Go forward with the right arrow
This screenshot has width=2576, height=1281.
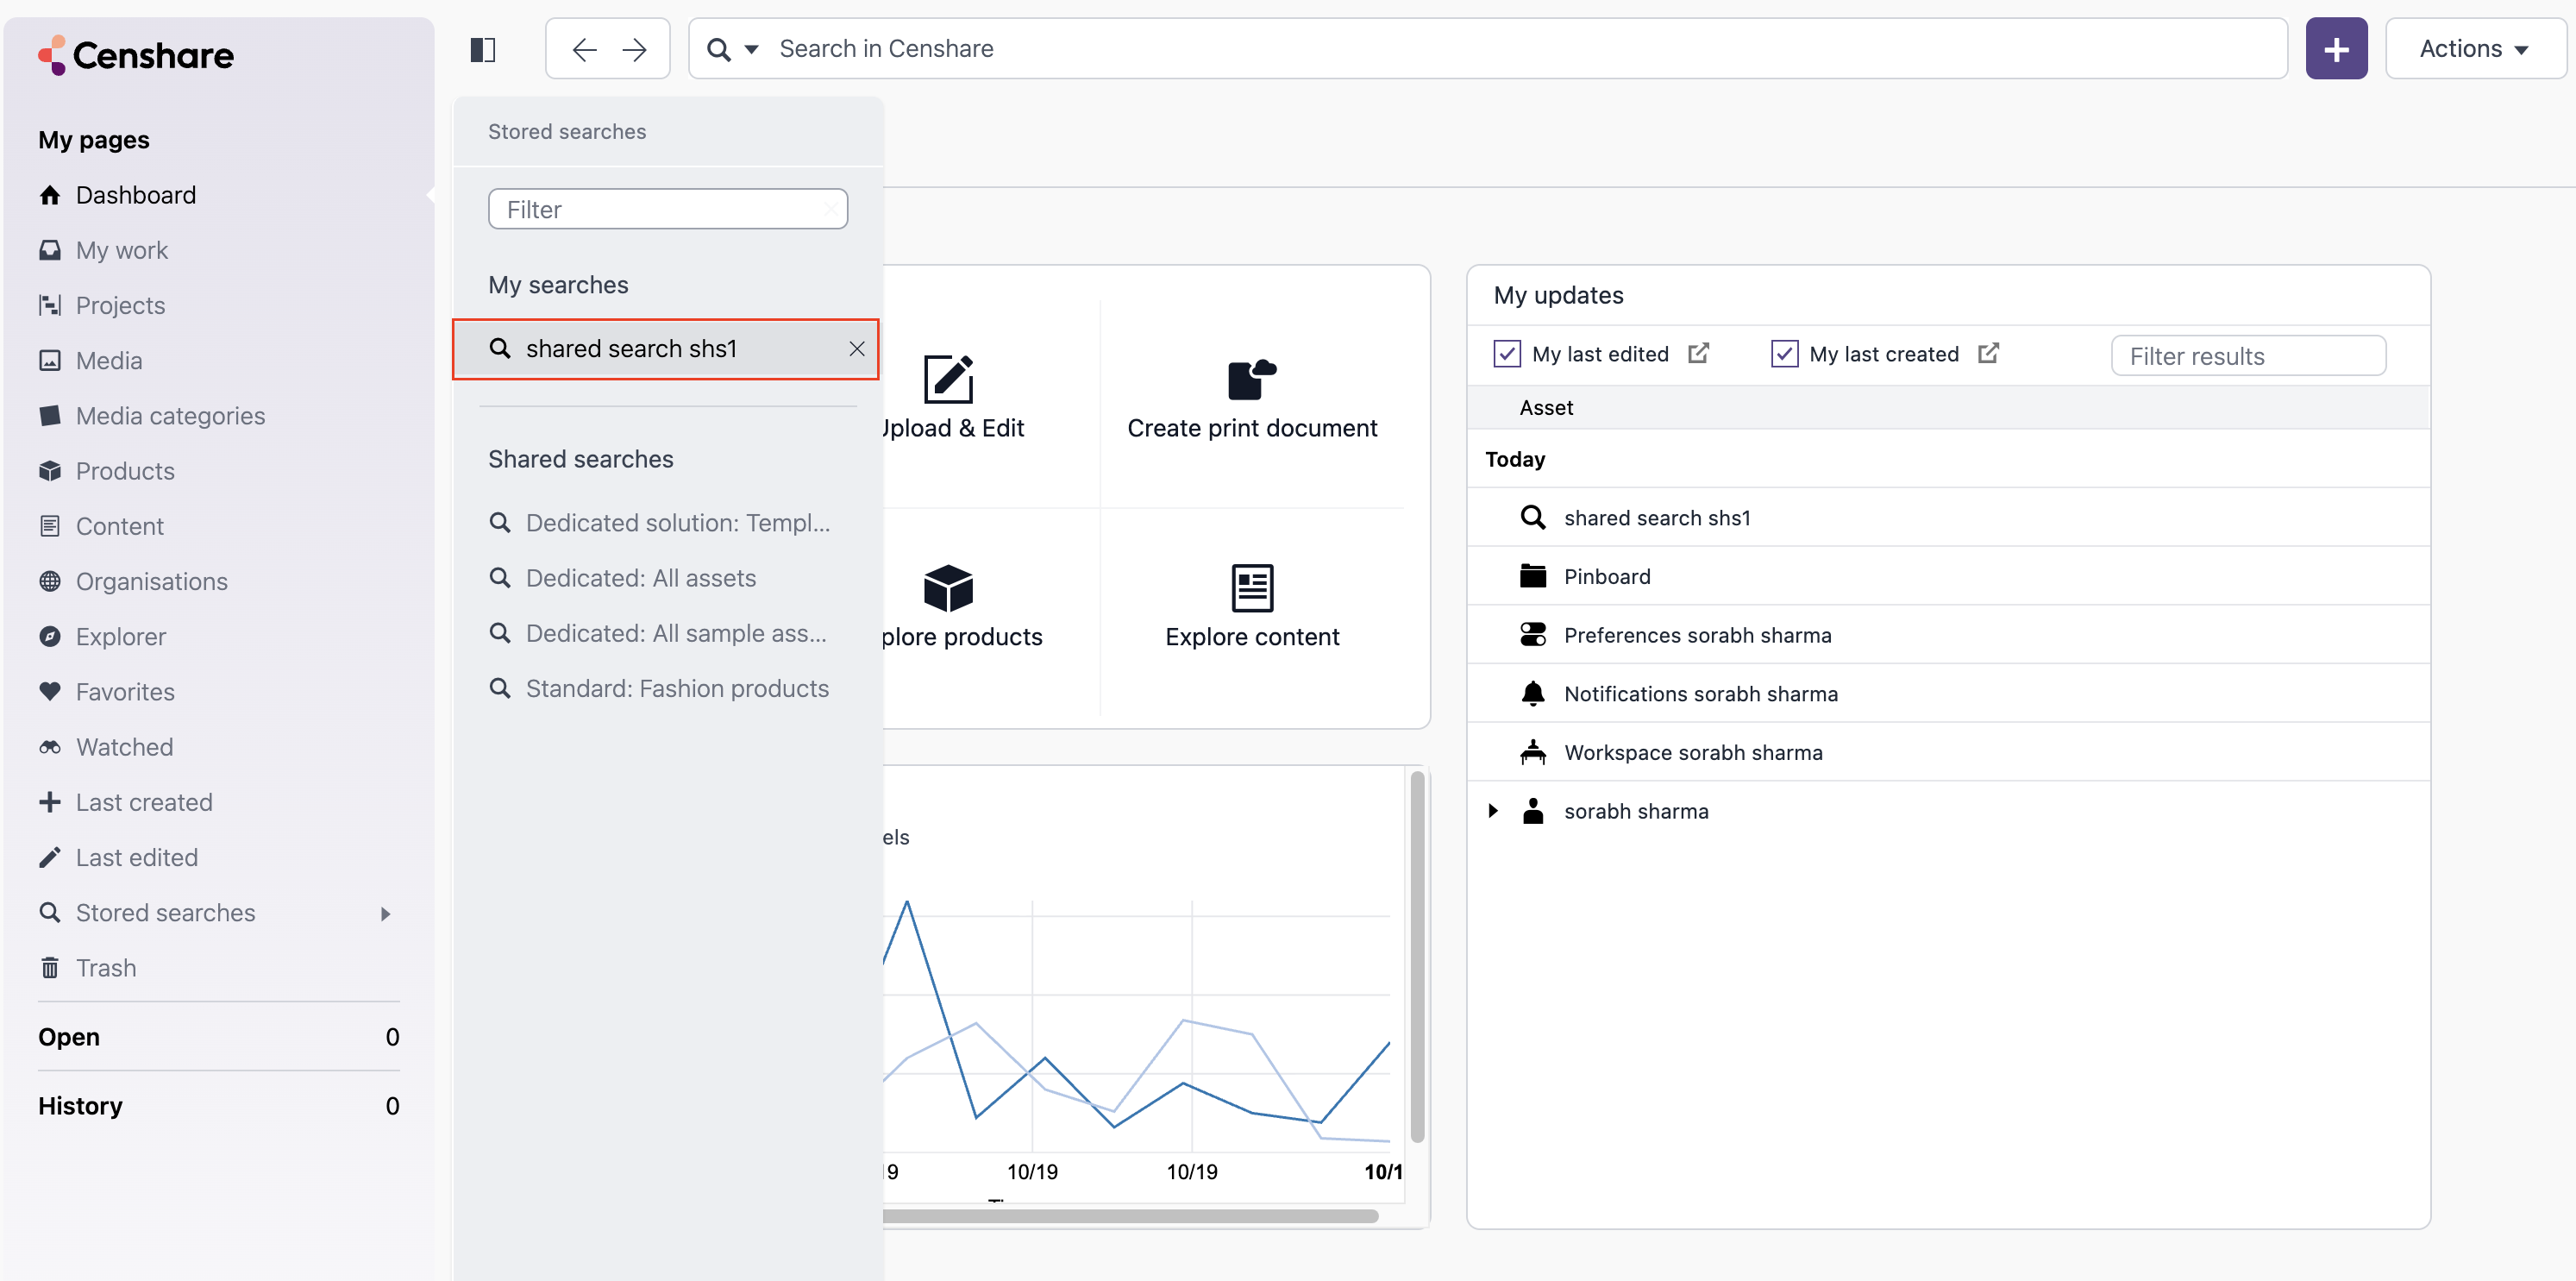tap(634, 49)
